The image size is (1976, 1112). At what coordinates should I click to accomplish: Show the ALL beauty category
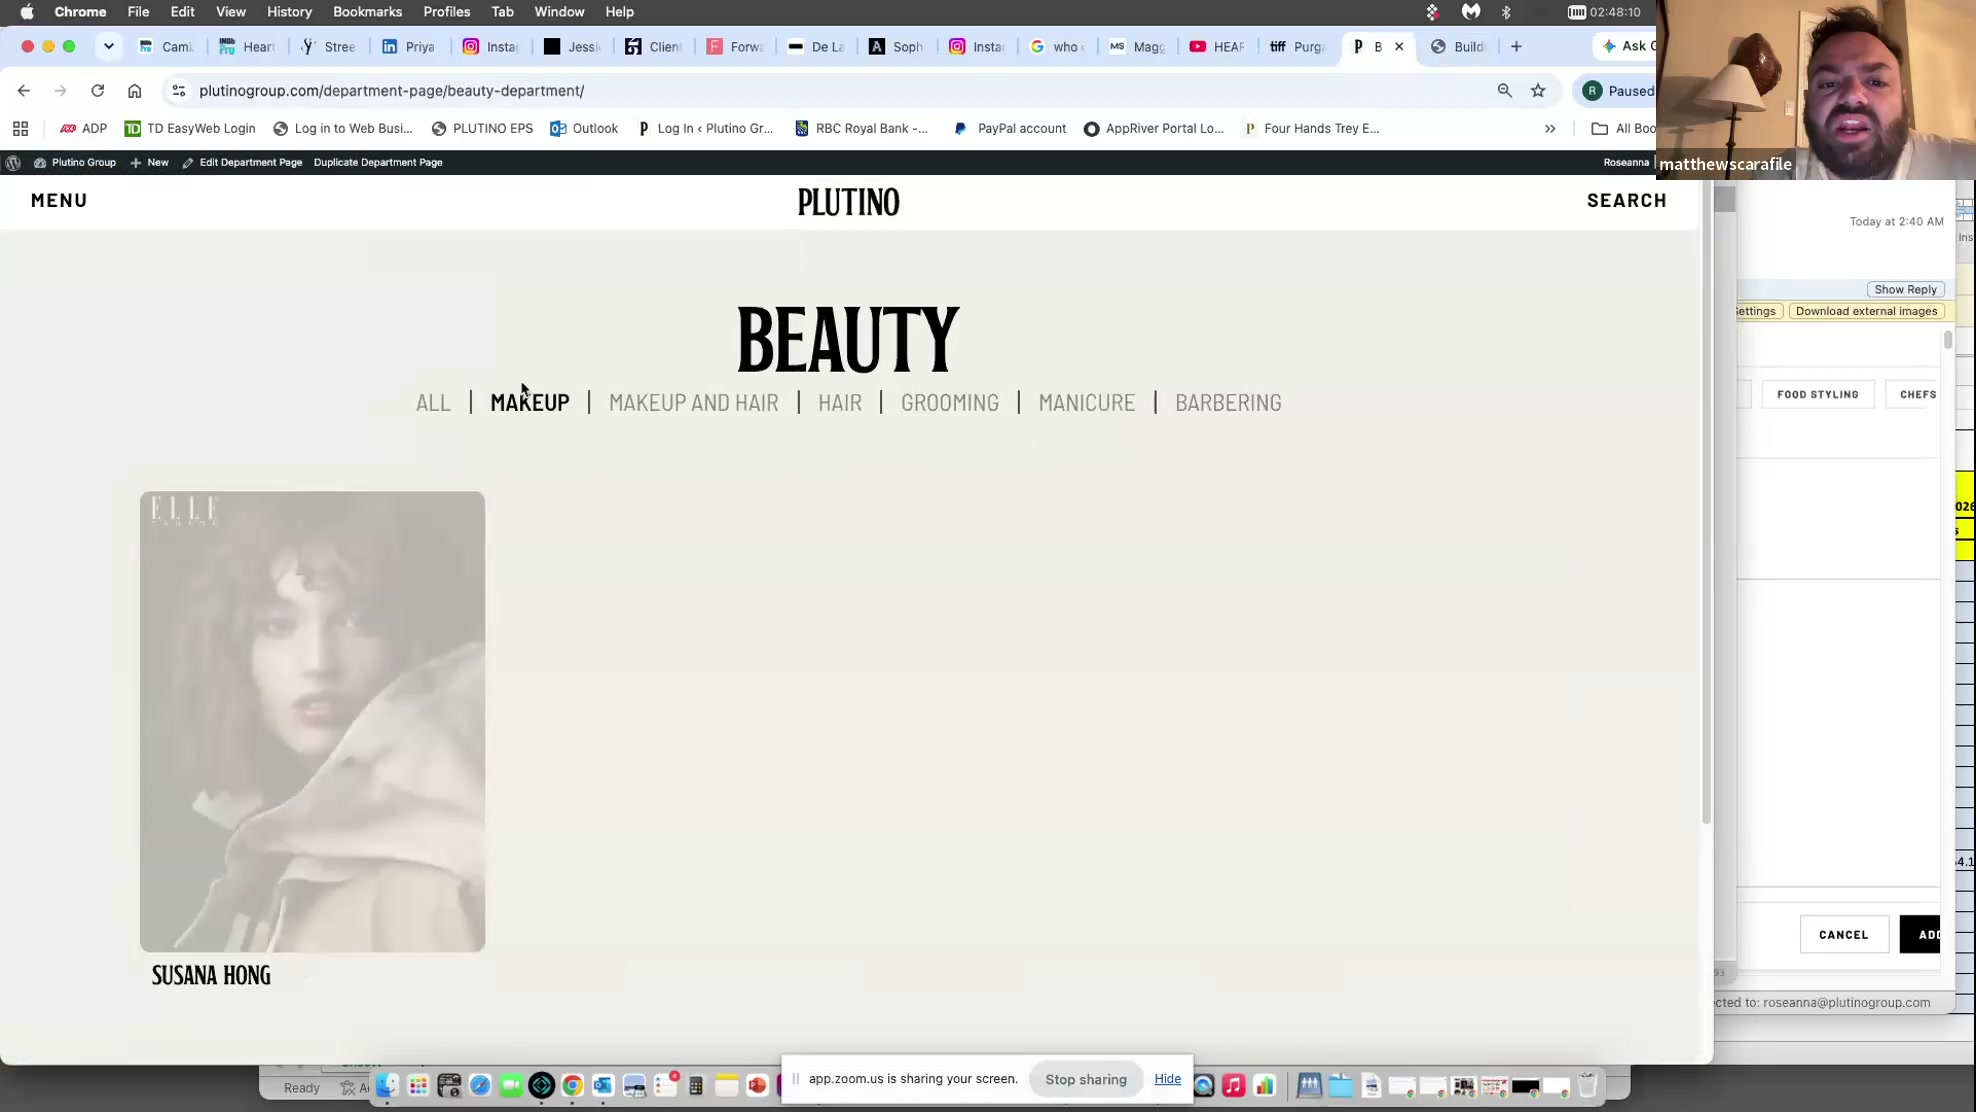(x=433, y=402)
